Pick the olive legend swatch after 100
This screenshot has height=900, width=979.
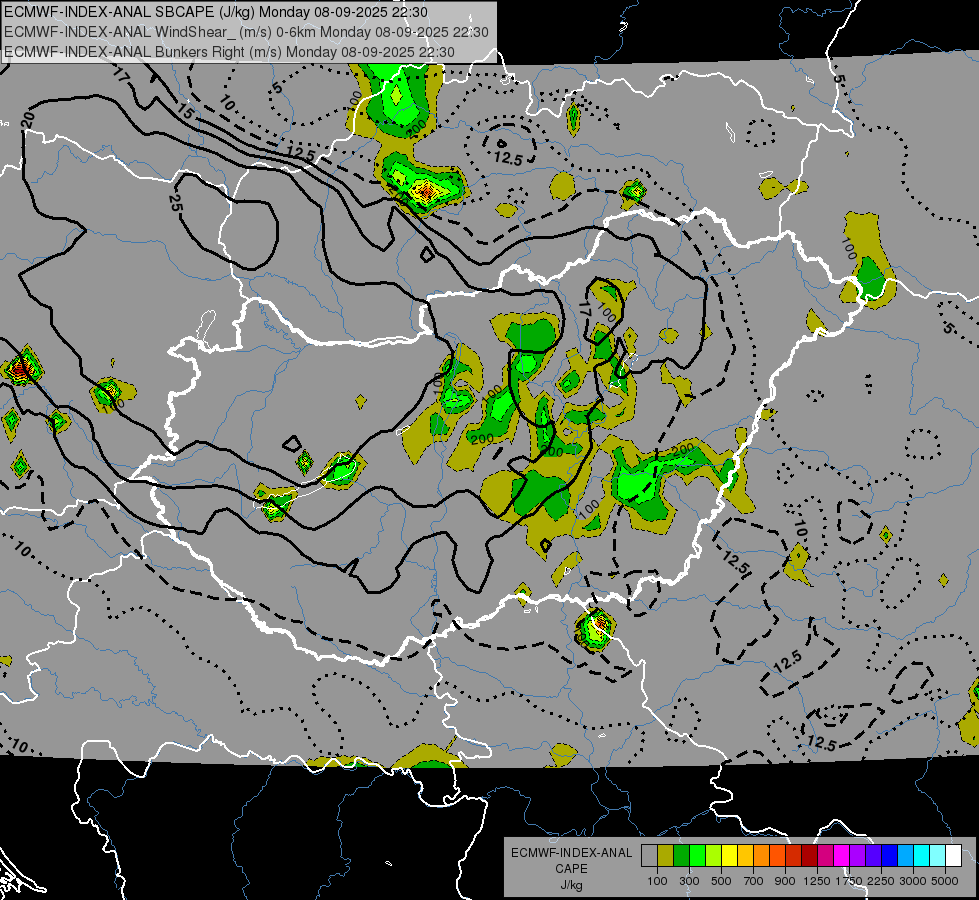tap(666, 855)
